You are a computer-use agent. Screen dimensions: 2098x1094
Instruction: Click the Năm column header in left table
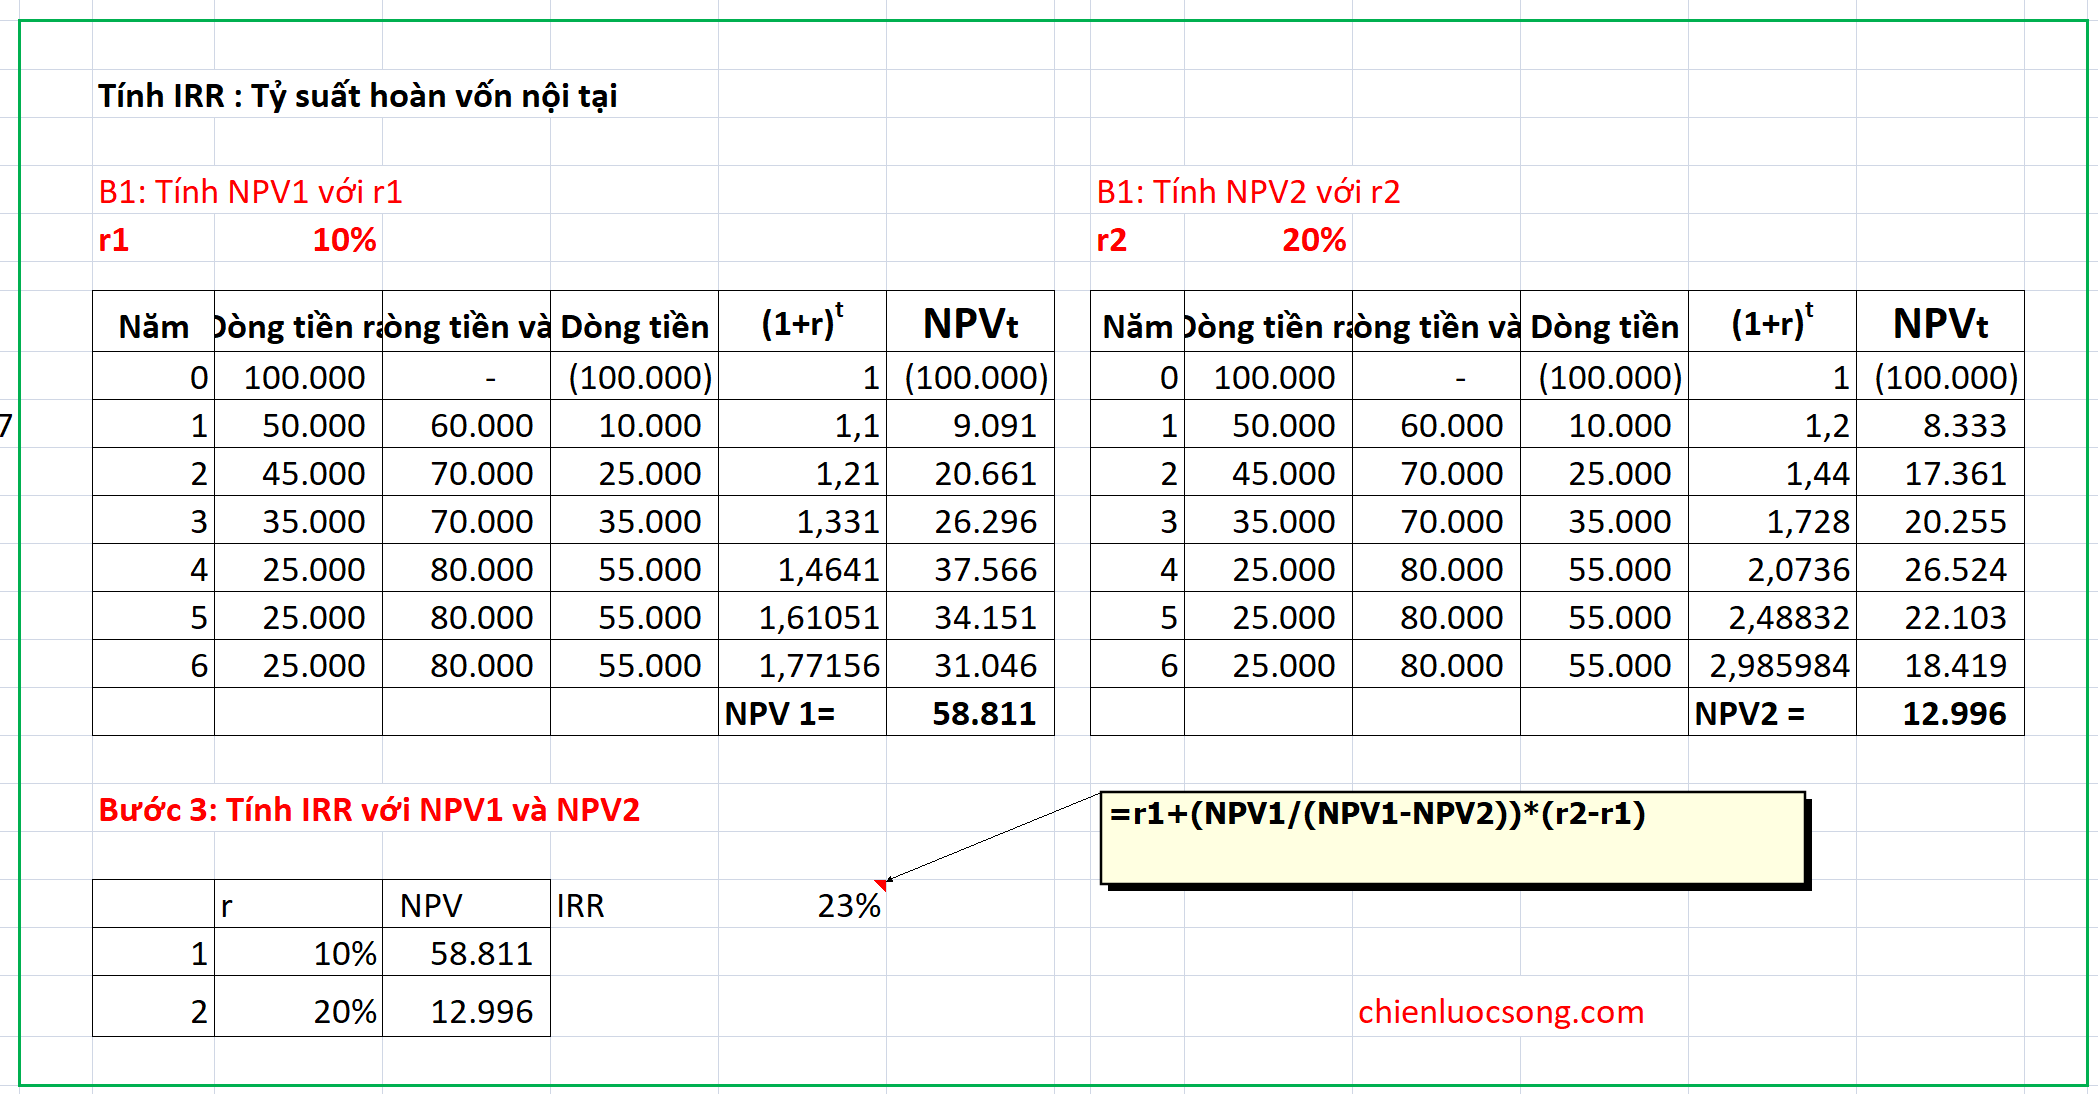(153, 324)
